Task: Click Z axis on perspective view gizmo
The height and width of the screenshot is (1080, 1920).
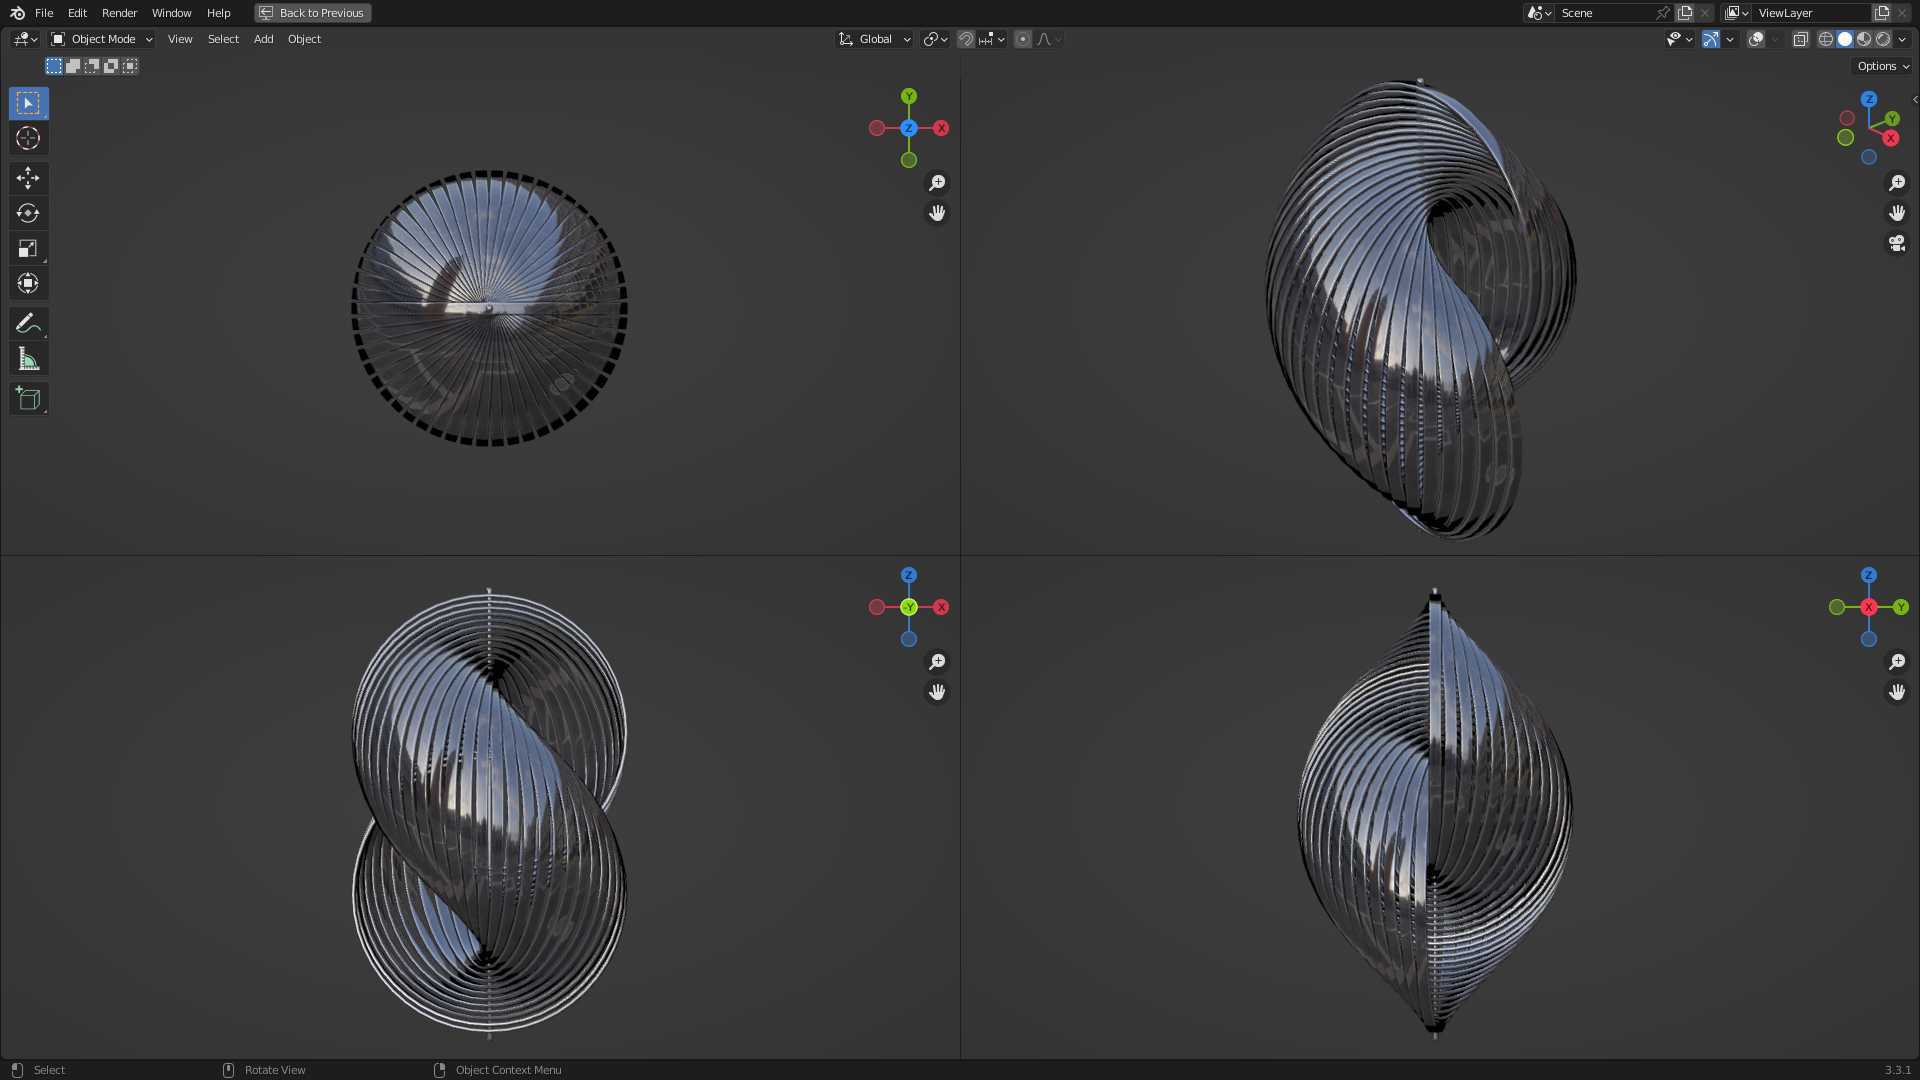Action: 1869,99
